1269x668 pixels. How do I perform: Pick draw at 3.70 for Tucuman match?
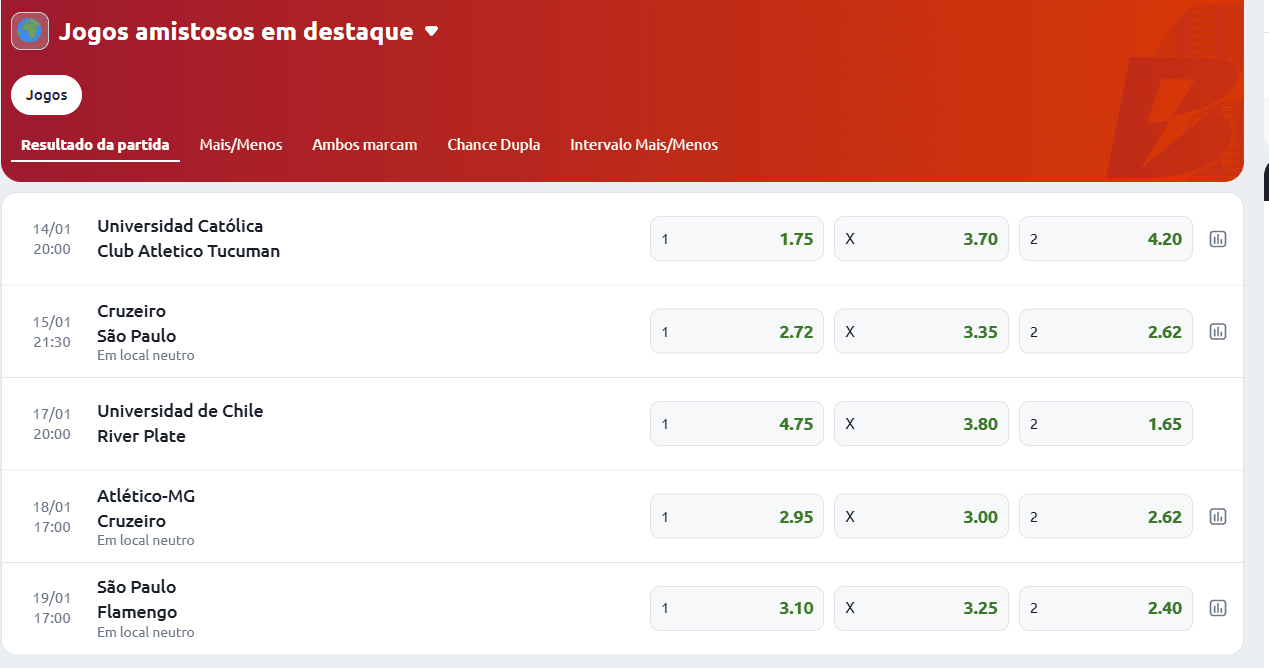pos(921,239)
